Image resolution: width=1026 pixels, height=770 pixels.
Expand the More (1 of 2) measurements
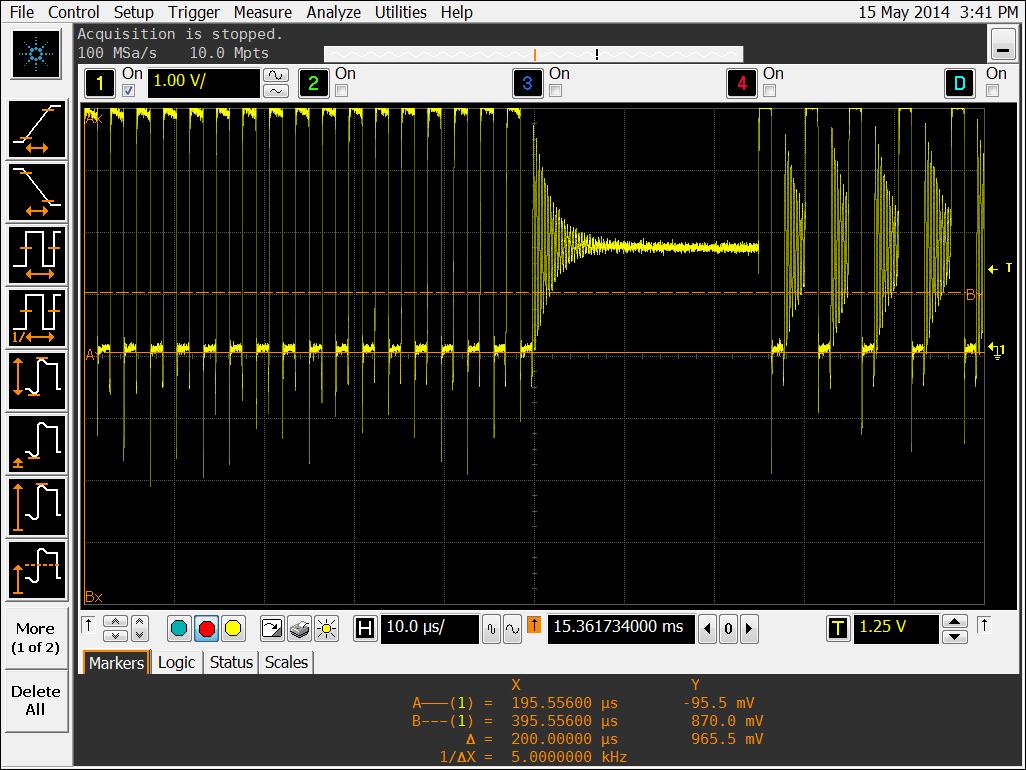(35, 637)
